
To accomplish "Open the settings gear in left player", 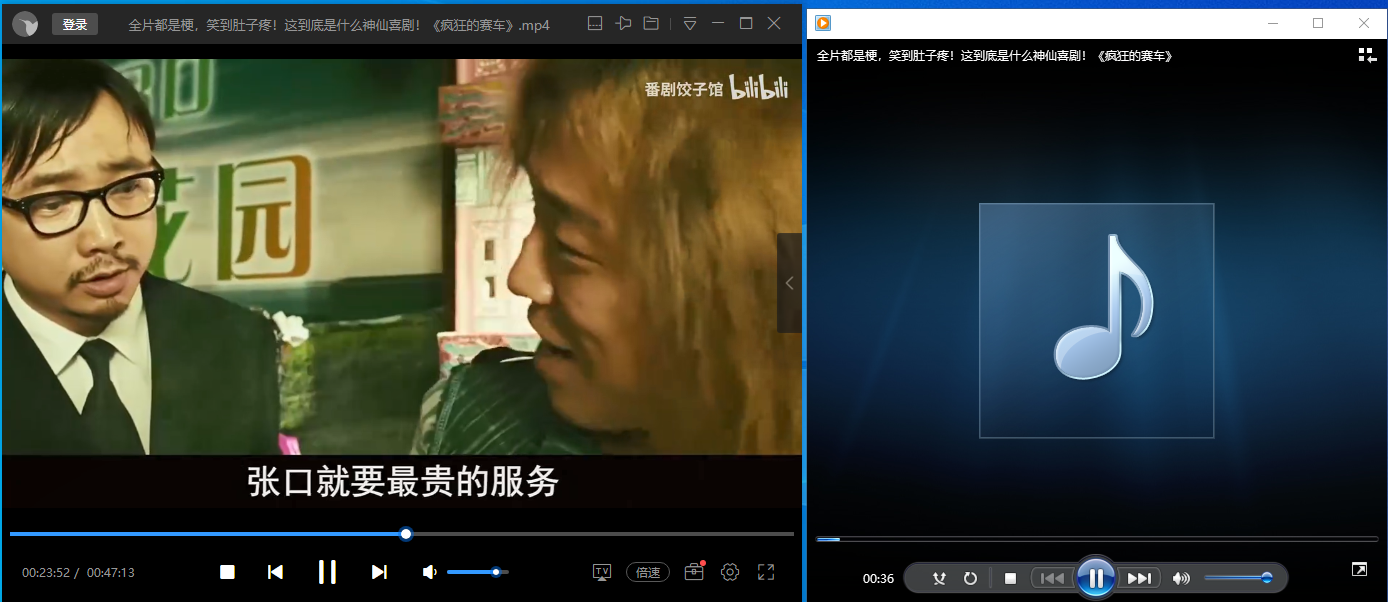I will (x=729, y=571).
